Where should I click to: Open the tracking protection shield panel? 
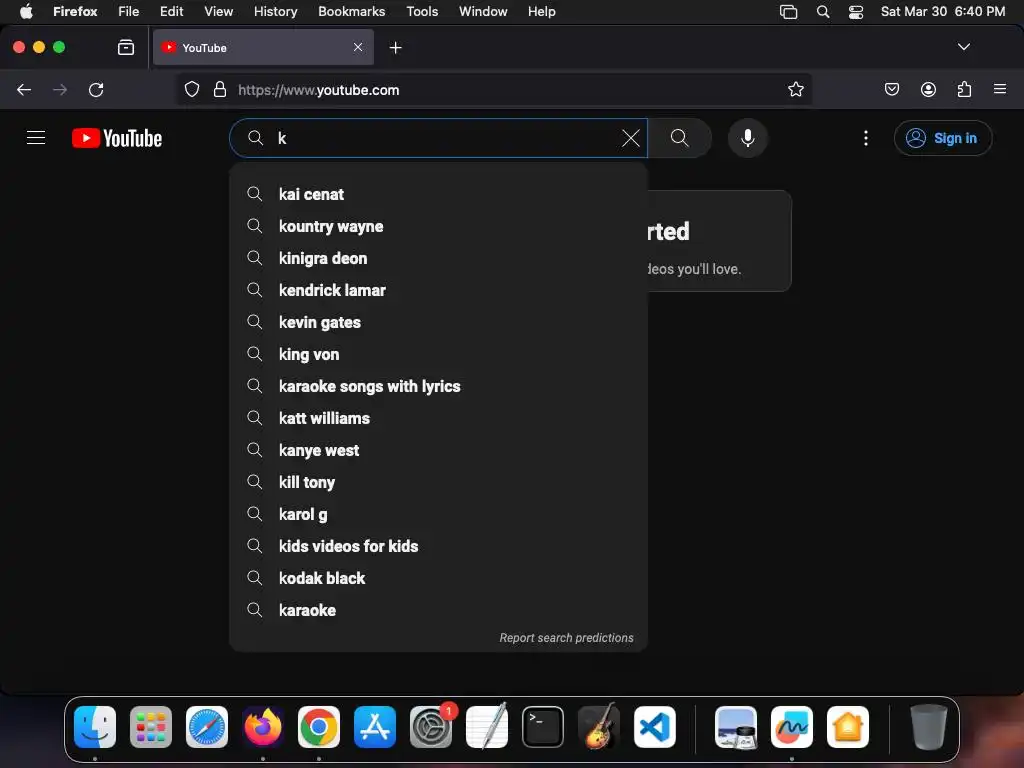192,89
